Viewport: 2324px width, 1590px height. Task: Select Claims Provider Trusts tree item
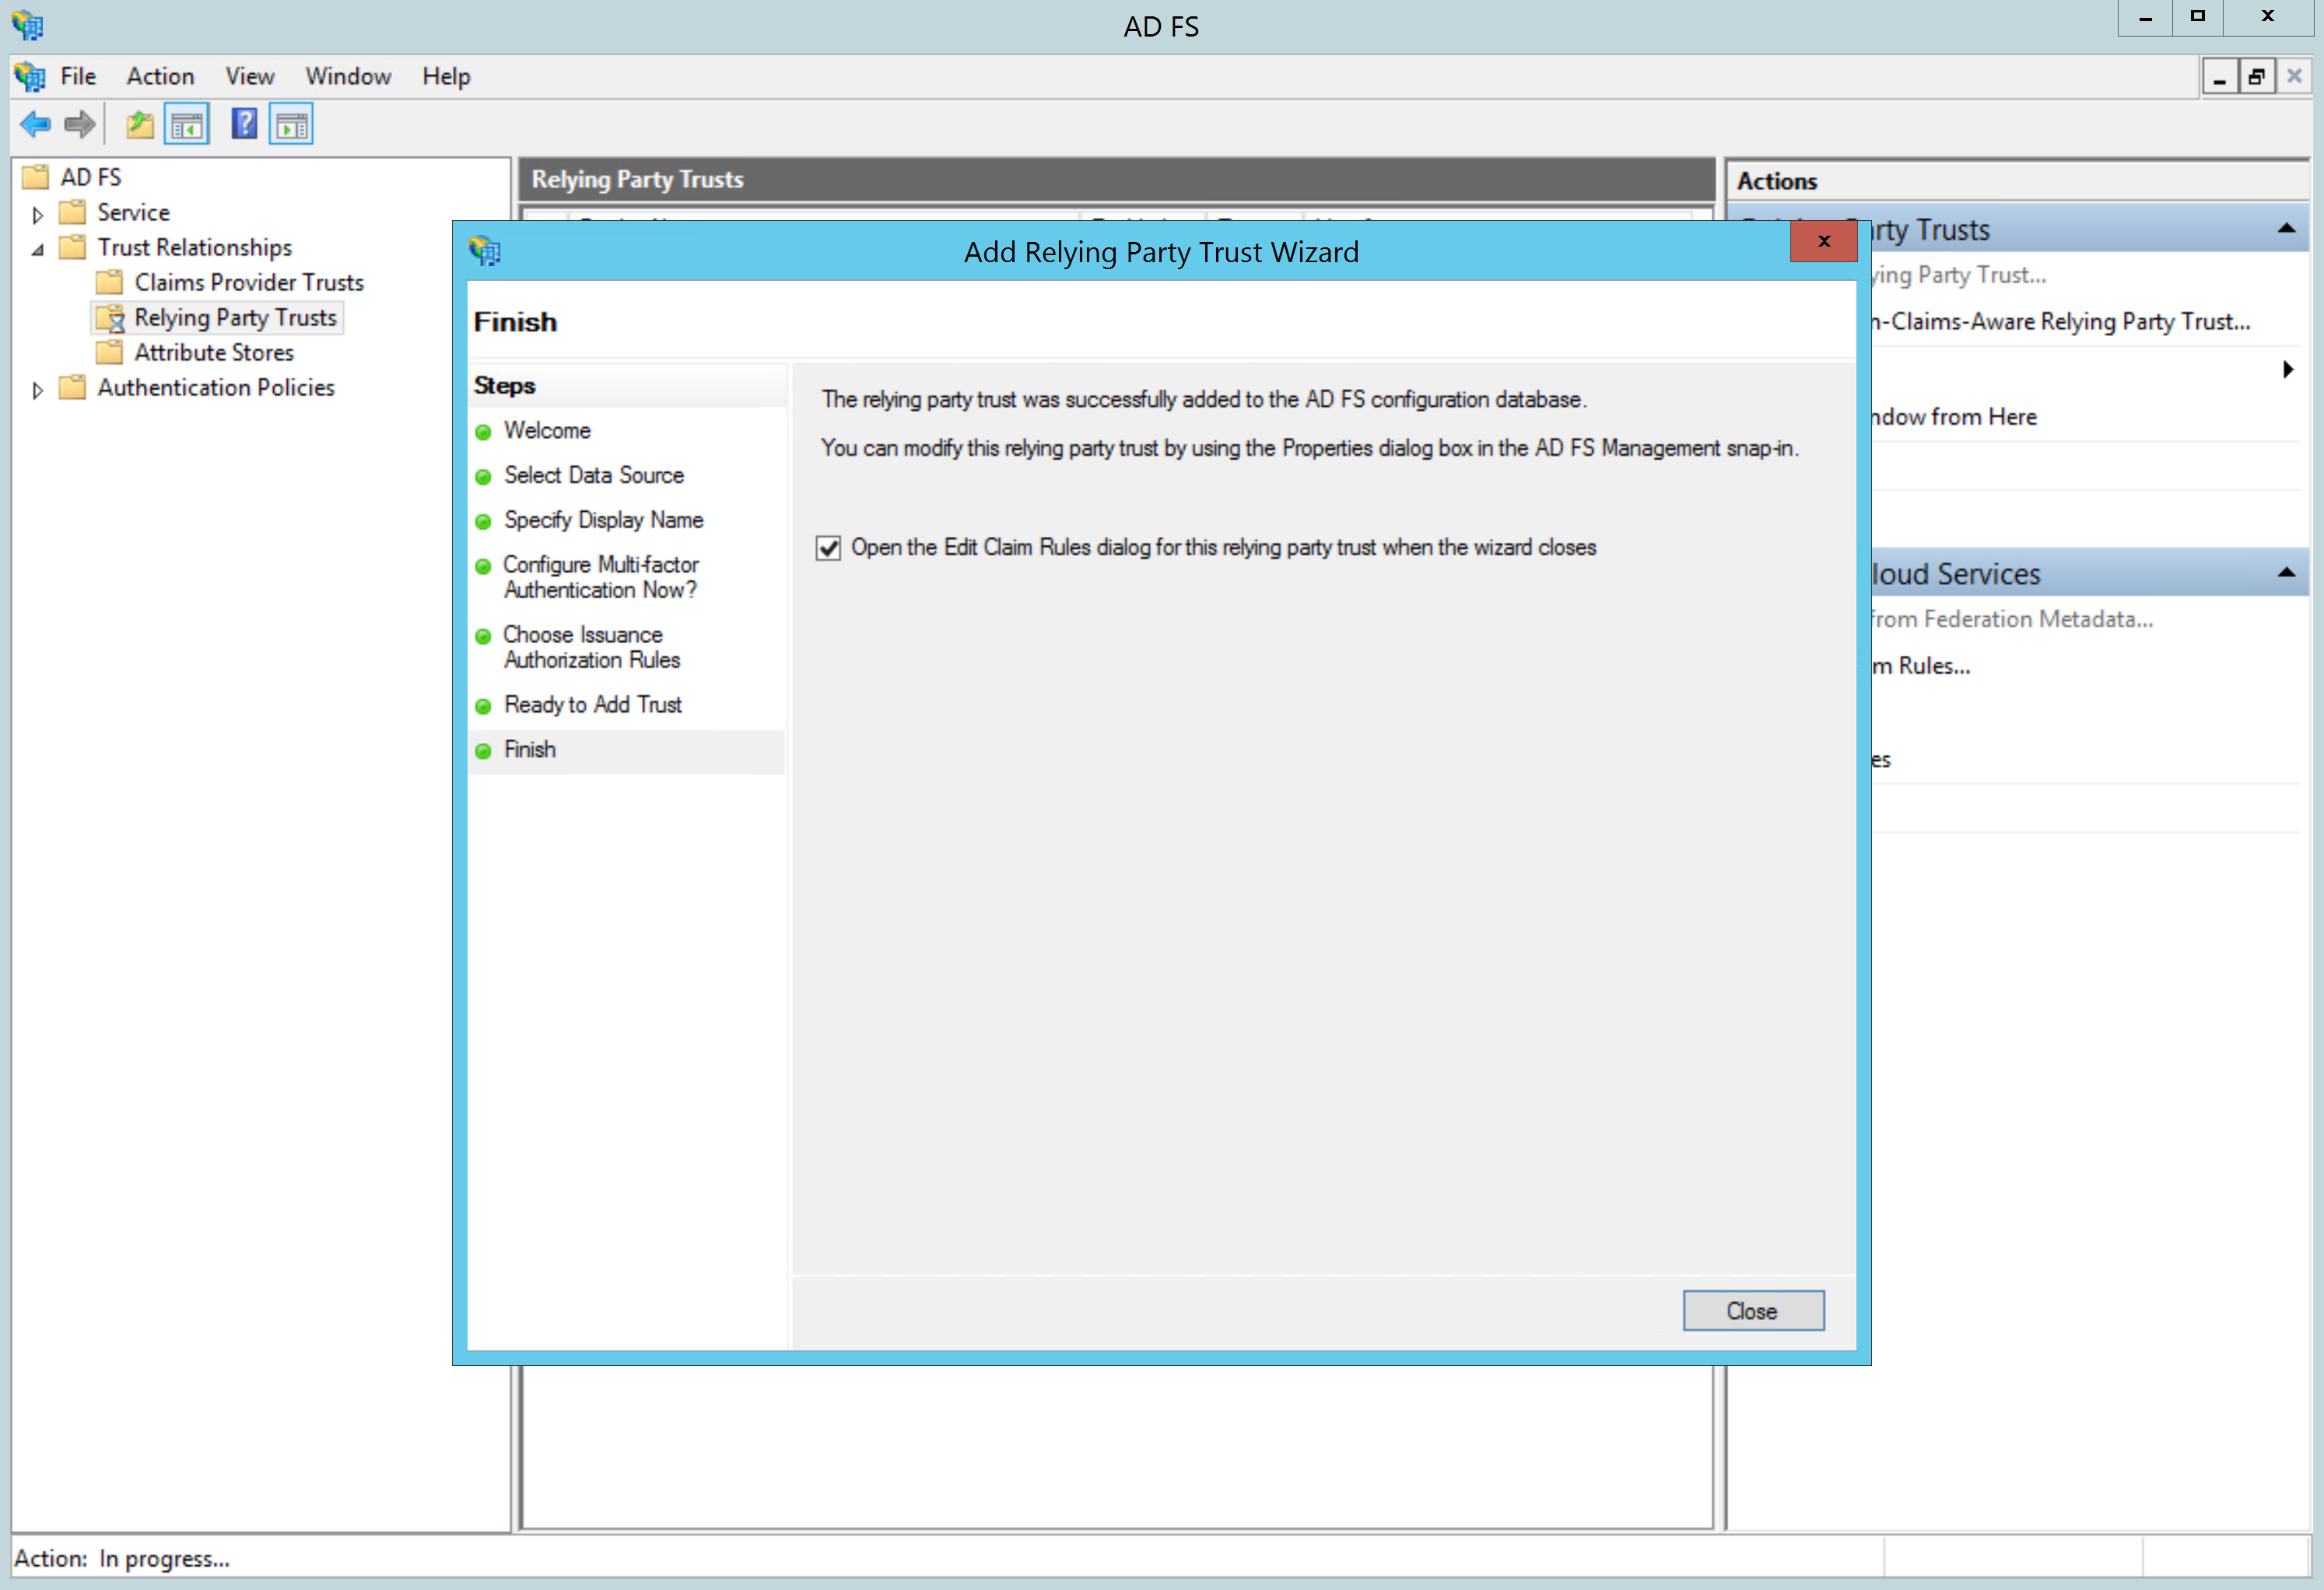[249, 282]
